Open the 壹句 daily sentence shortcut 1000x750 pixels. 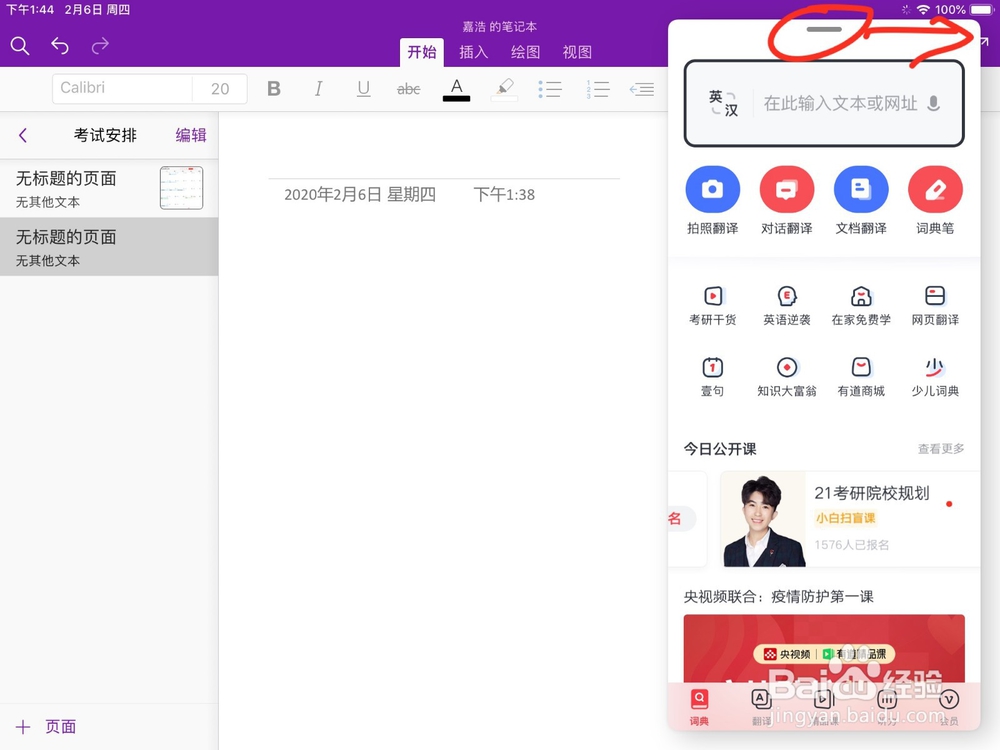(x=712, y=378)
